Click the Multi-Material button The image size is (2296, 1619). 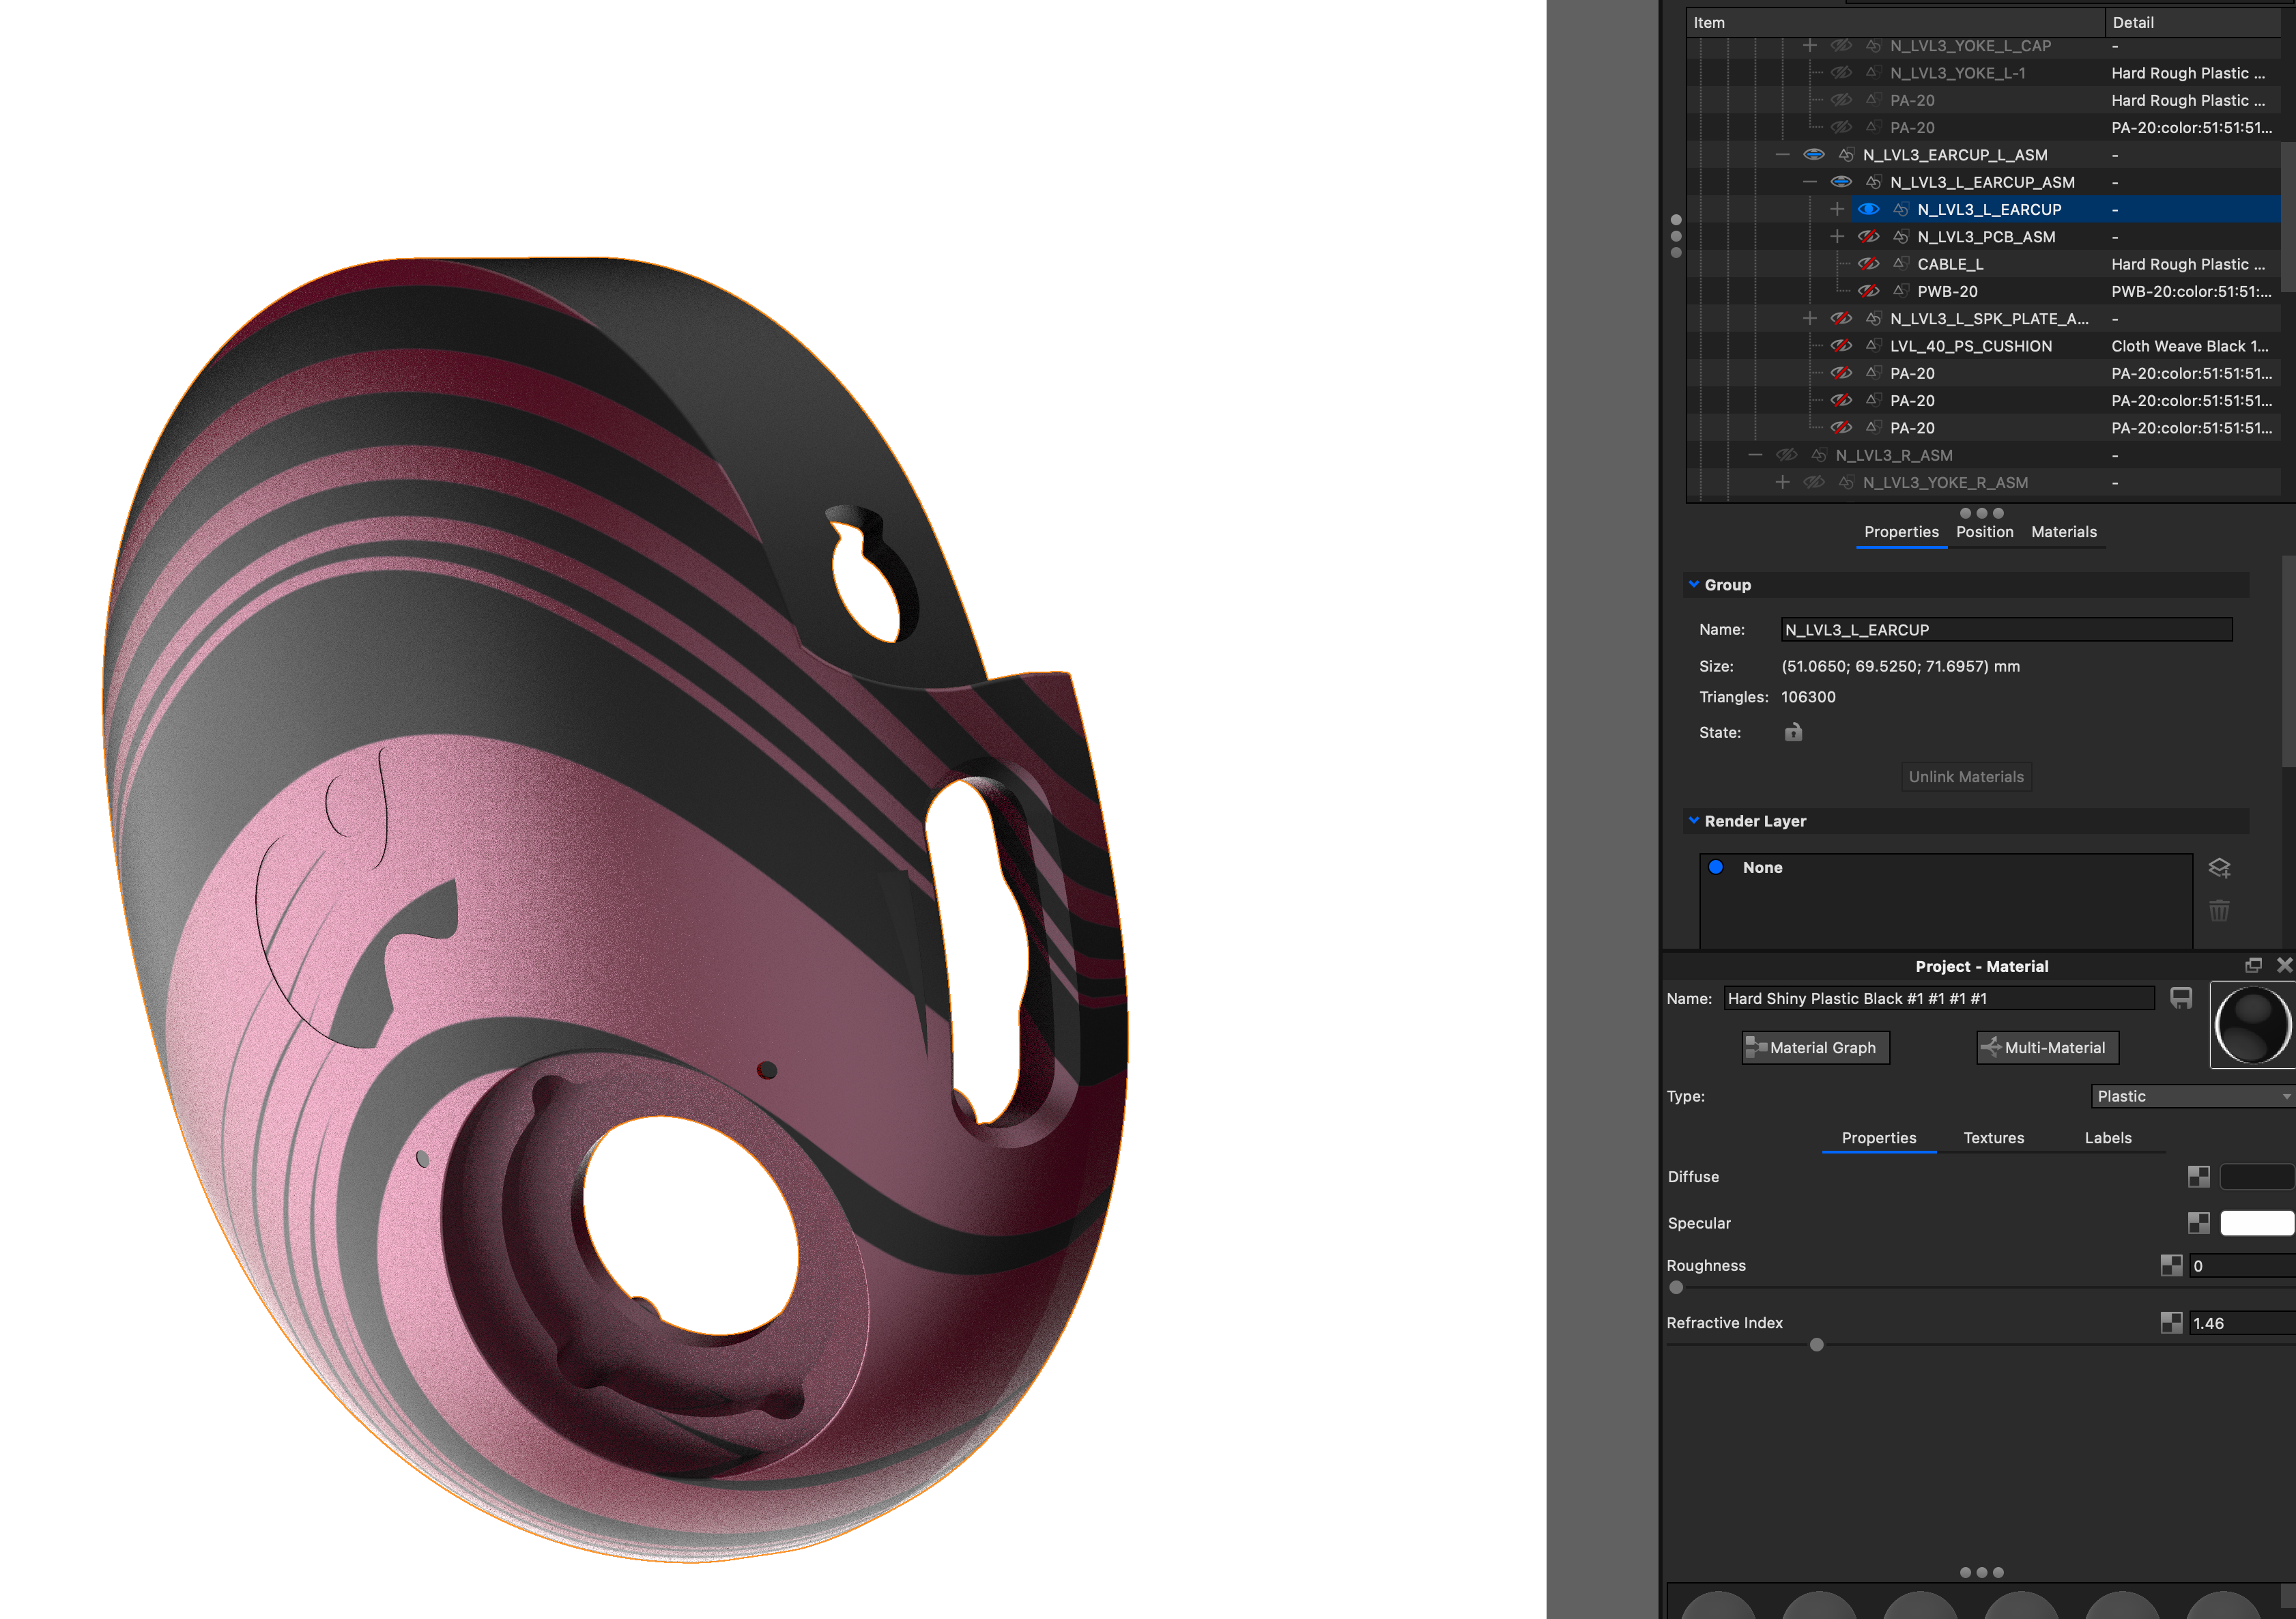pyautogui.click(x=2047, y=1048)
